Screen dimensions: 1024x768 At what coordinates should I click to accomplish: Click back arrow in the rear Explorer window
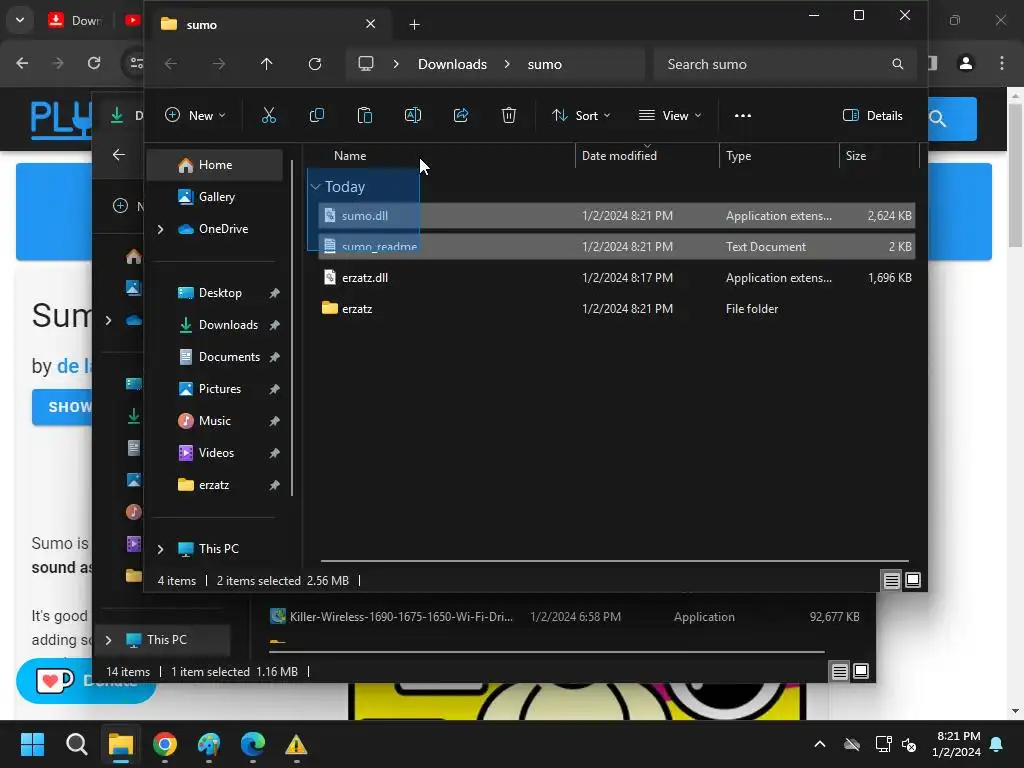tap(119, 155)
